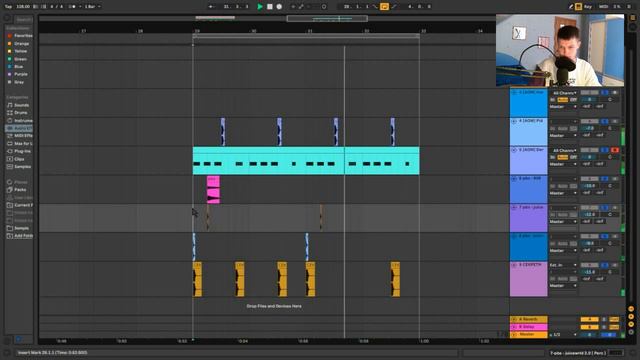Arm track 3 for recording
The image size is (640, 360).
615,93
